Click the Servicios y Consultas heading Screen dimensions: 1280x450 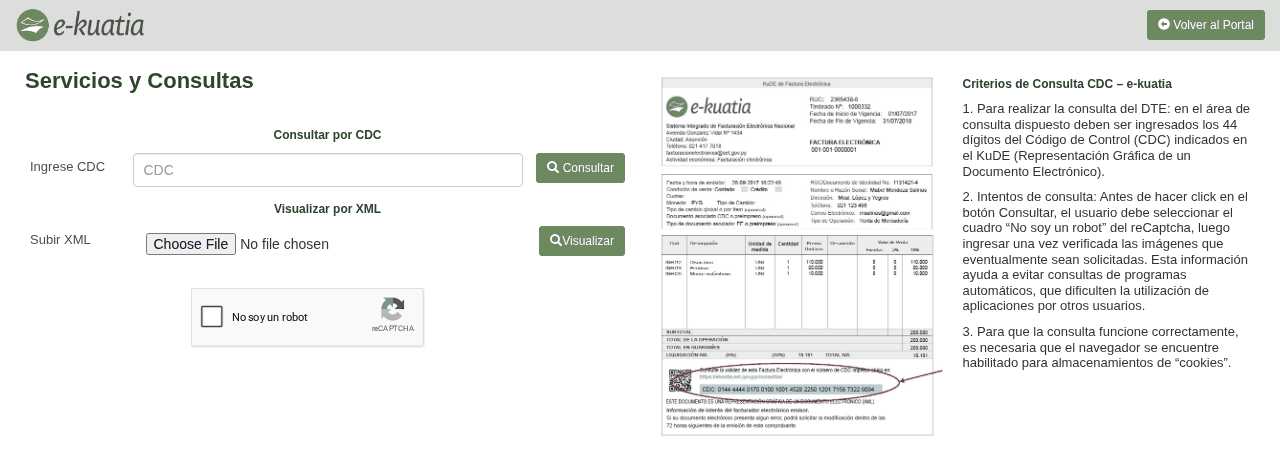(139, 81)
